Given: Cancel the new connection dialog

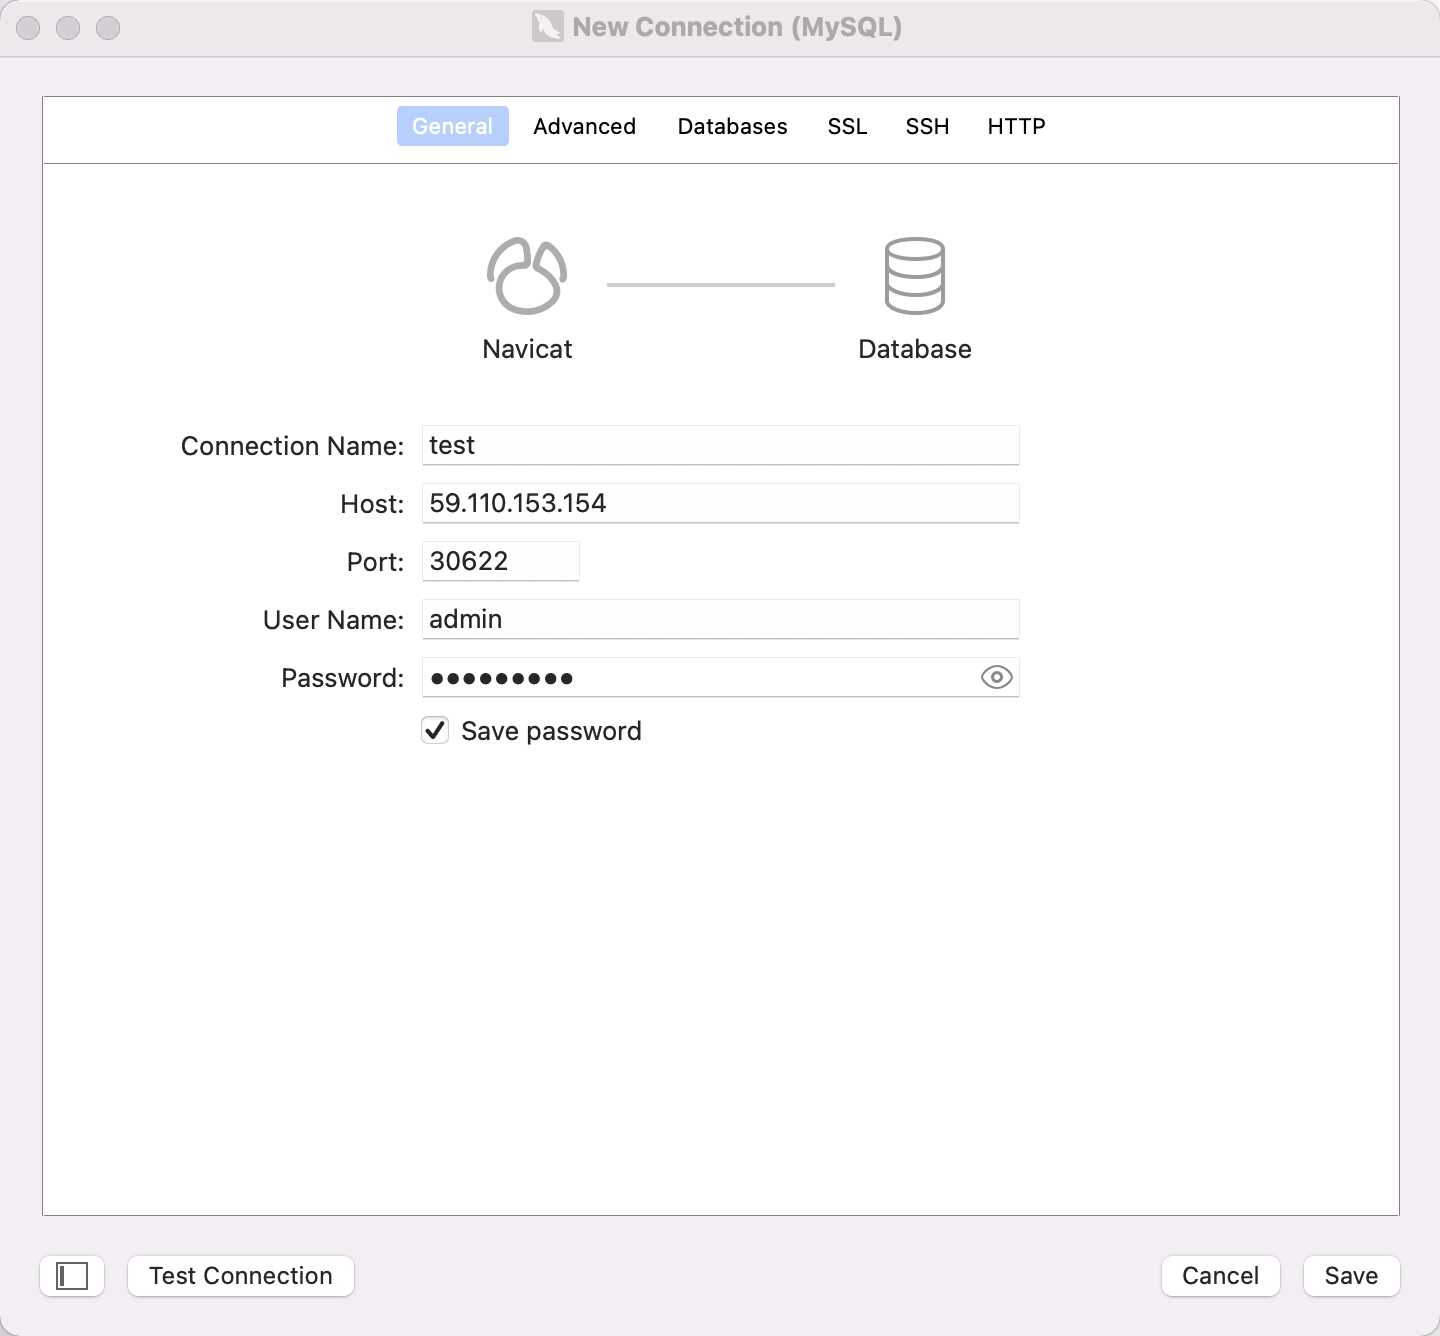Looking at the screenshot, I should [1220, 1276].
